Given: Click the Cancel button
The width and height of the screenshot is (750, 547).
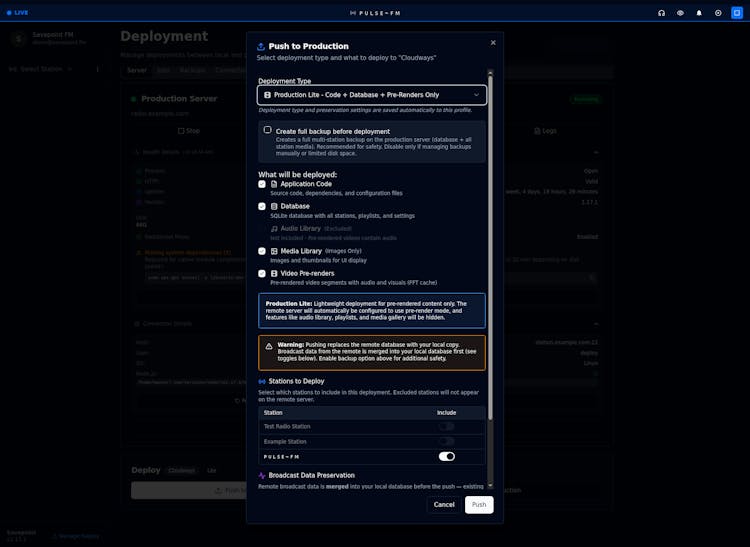Looking at the screenshot, I should click(444, 504).
